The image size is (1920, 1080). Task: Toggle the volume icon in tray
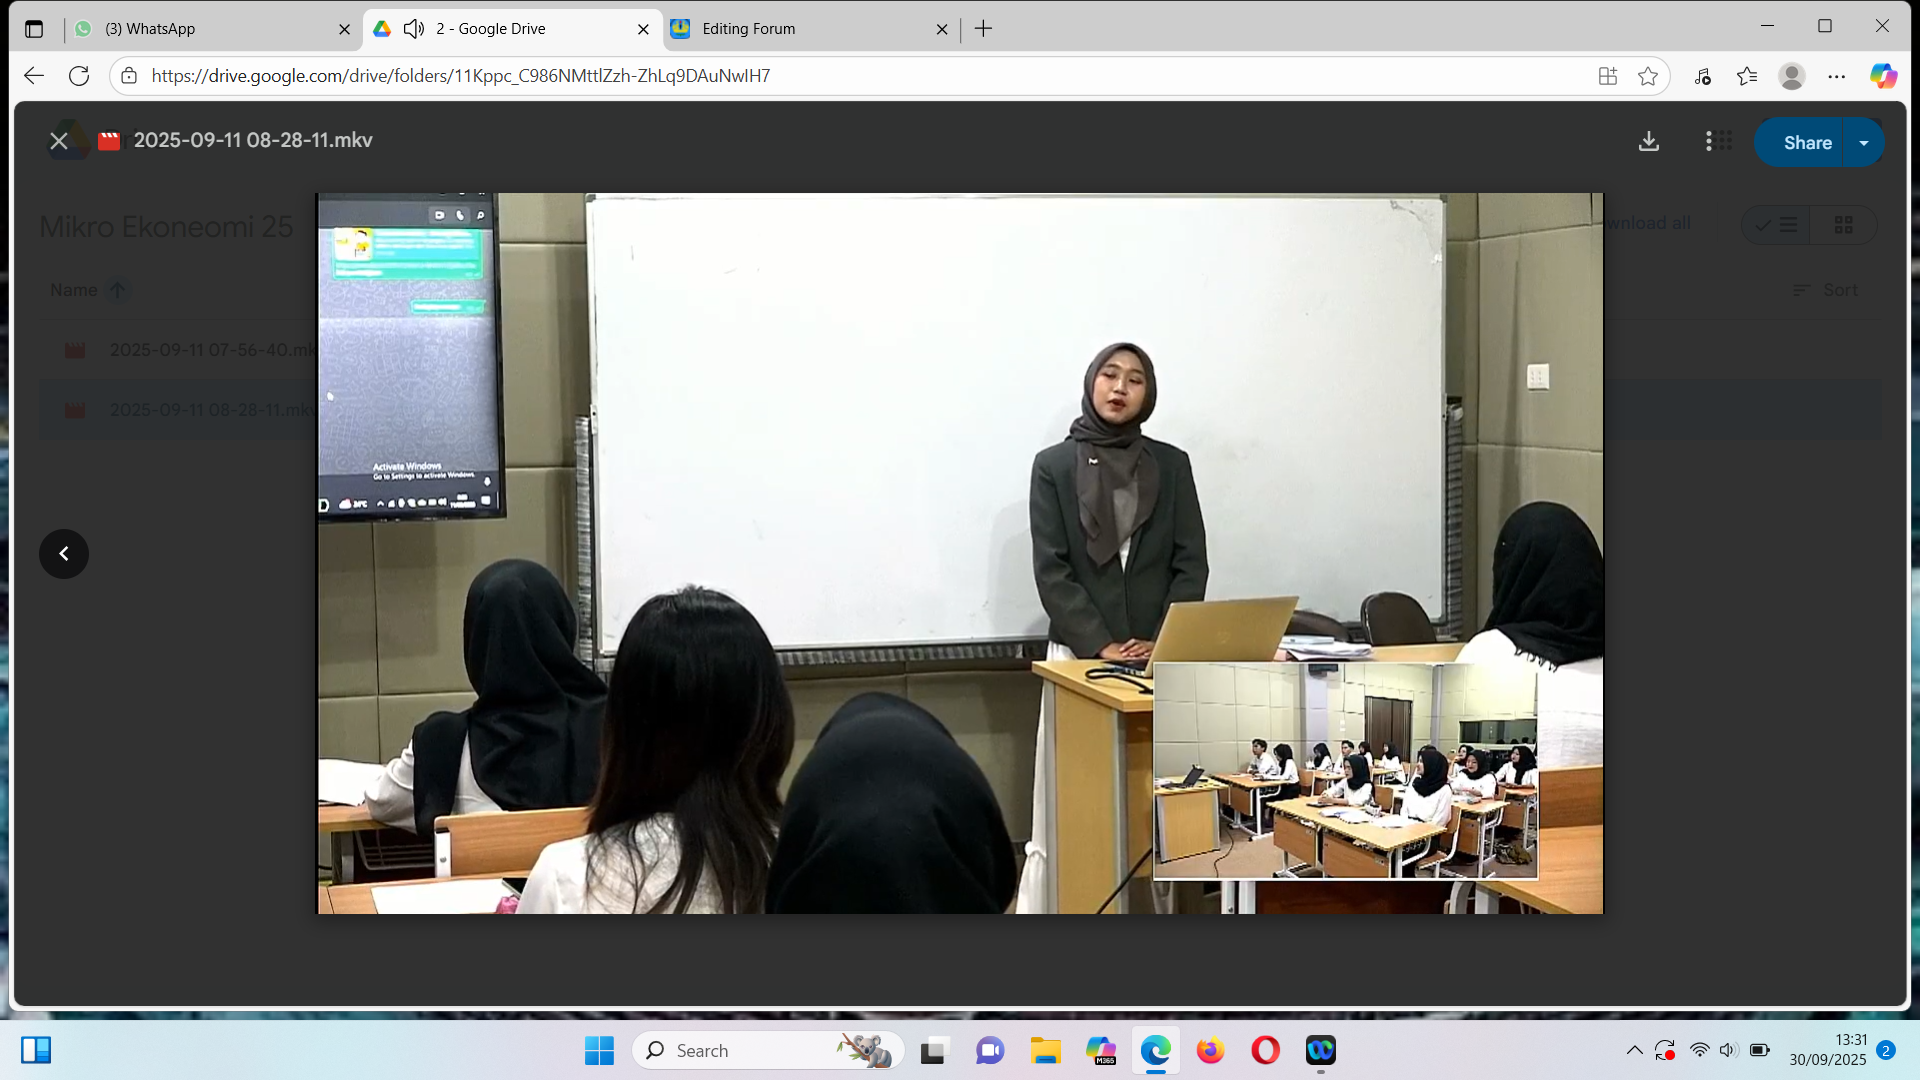(1728, 1050)
